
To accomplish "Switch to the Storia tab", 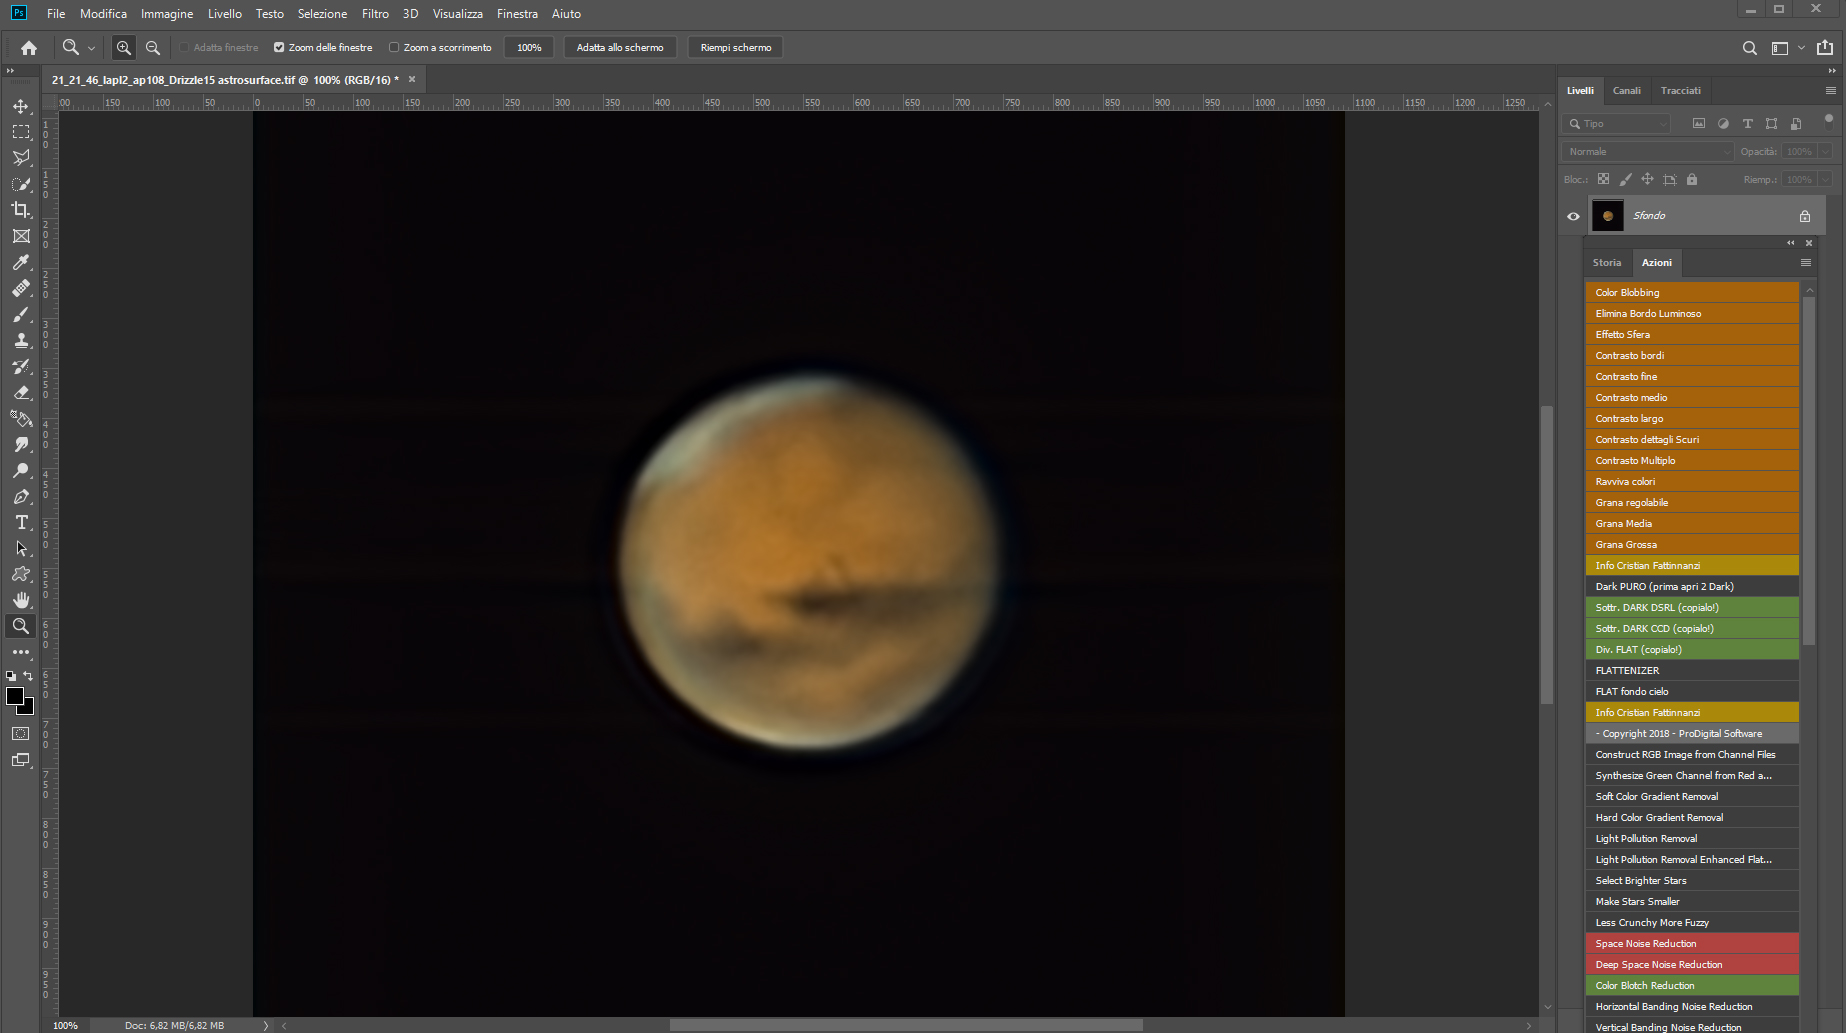I will [x=1607, y=263].
